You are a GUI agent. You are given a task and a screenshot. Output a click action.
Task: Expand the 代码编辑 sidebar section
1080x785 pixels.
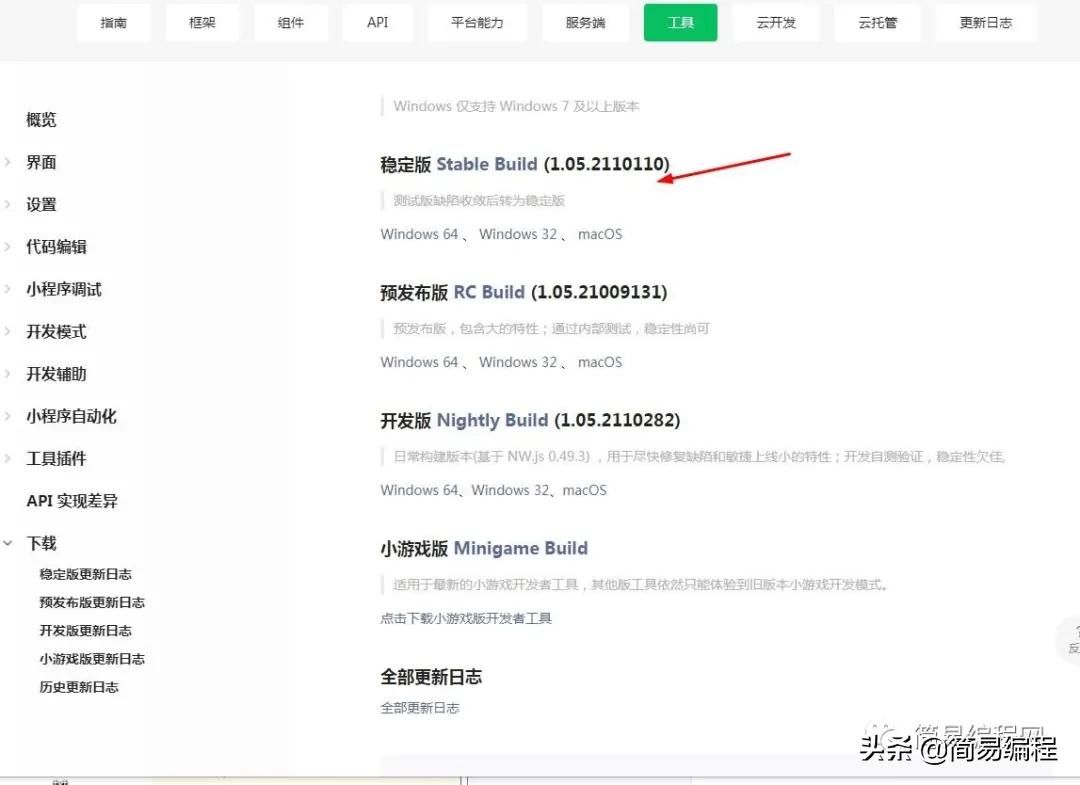click(x=55, y=246)
